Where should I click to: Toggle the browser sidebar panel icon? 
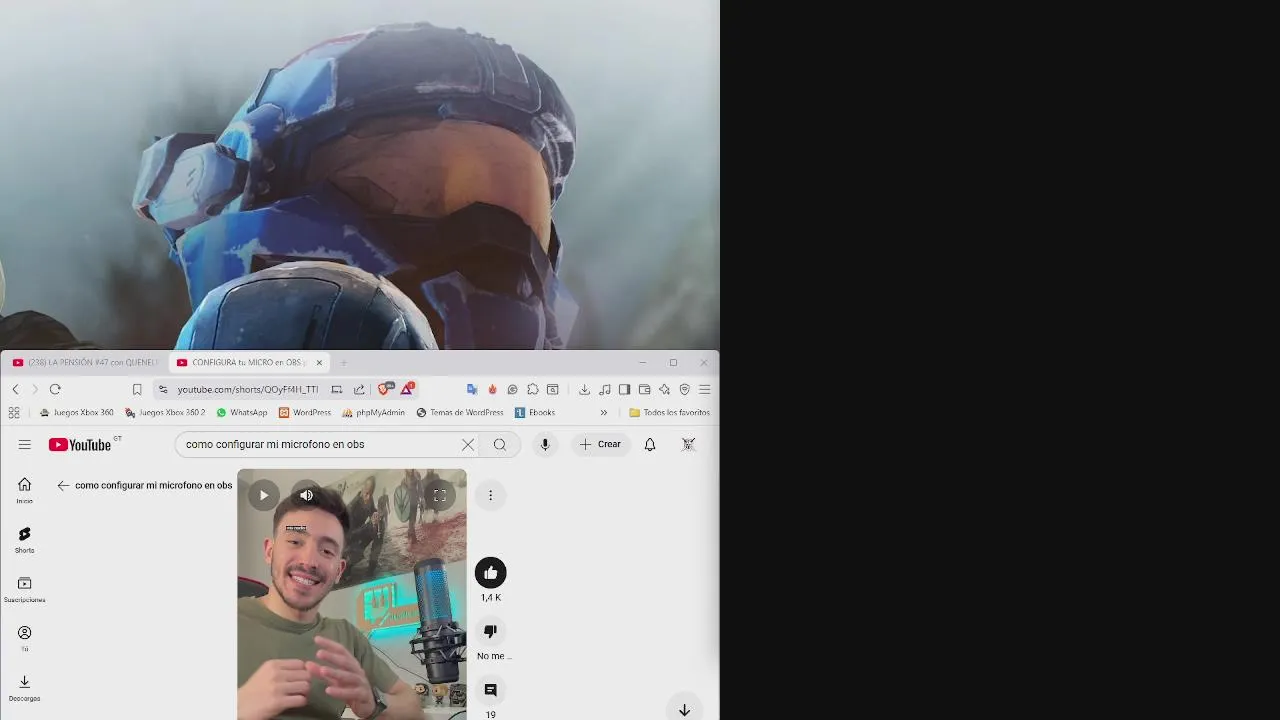(624, 389)
